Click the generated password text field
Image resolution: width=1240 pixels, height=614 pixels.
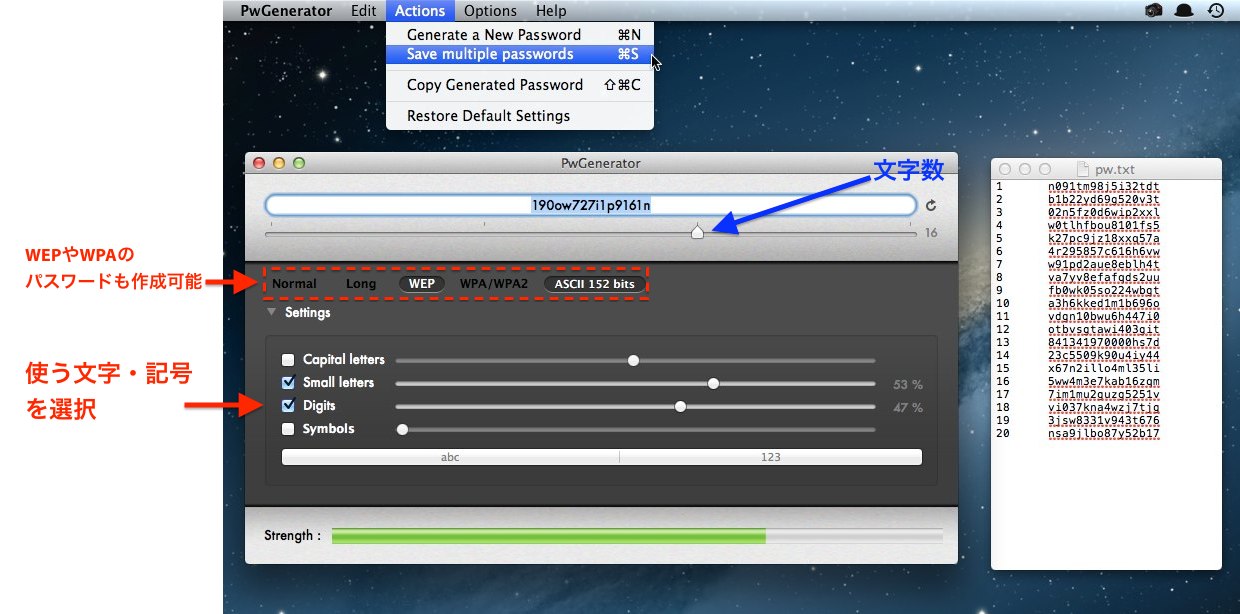(x=591, y=205)
